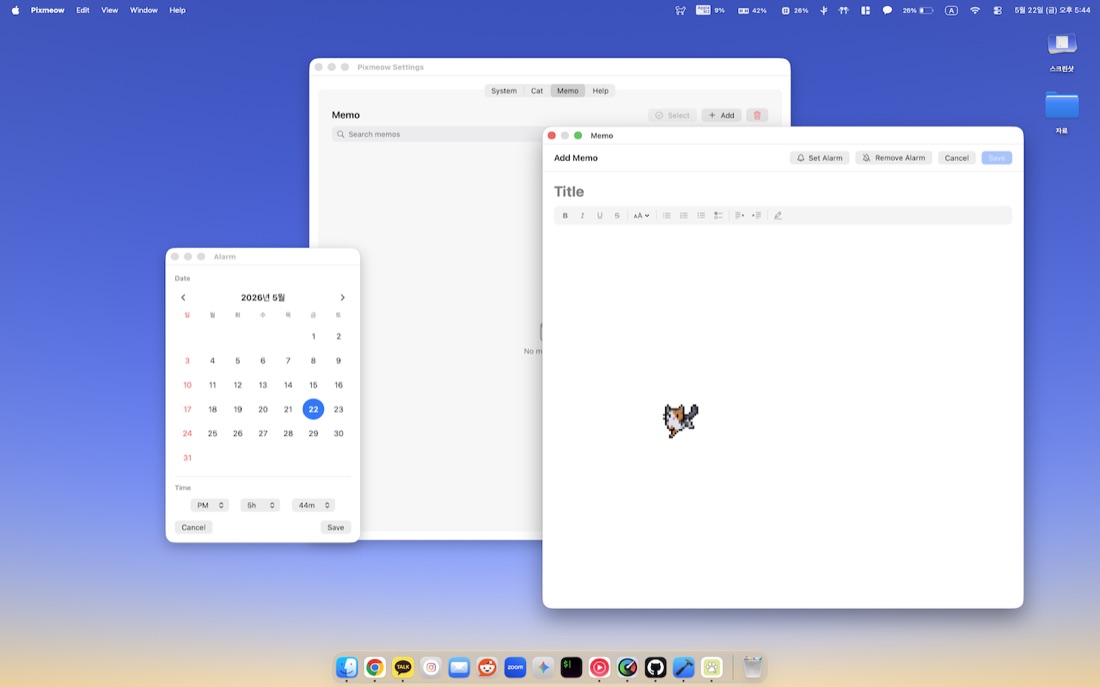Click the Memo tab in Pixmeow Settings

click(568, 91)
